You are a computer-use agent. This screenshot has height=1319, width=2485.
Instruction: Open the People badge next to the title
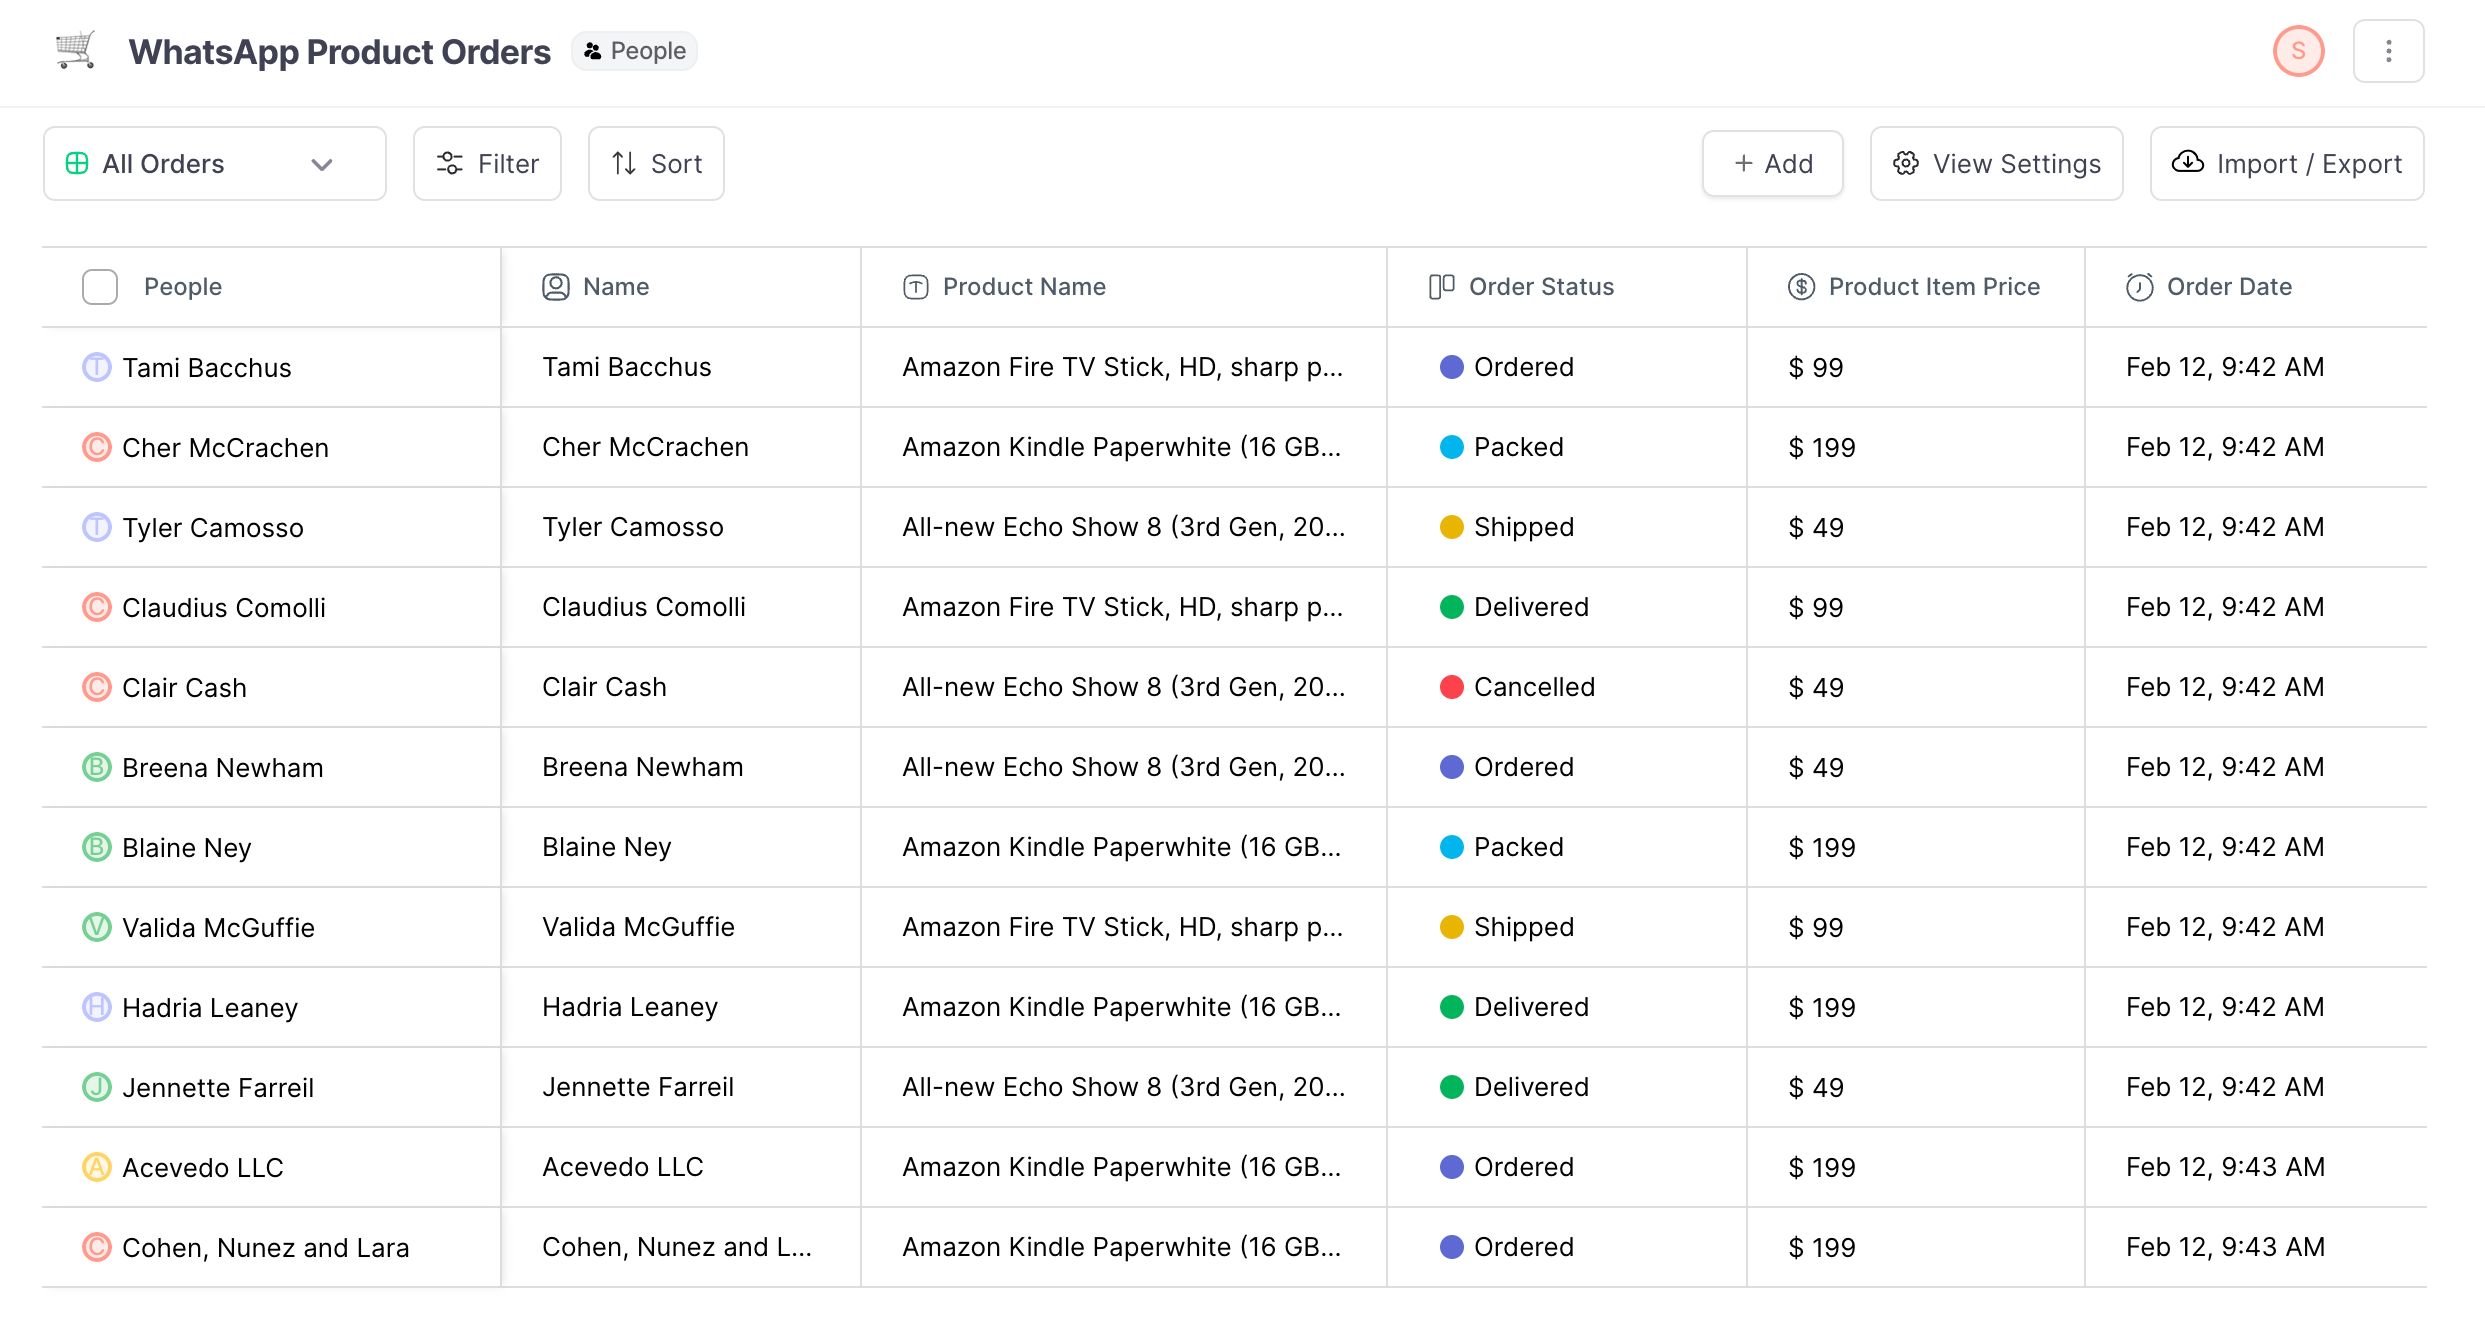[634, 50]
